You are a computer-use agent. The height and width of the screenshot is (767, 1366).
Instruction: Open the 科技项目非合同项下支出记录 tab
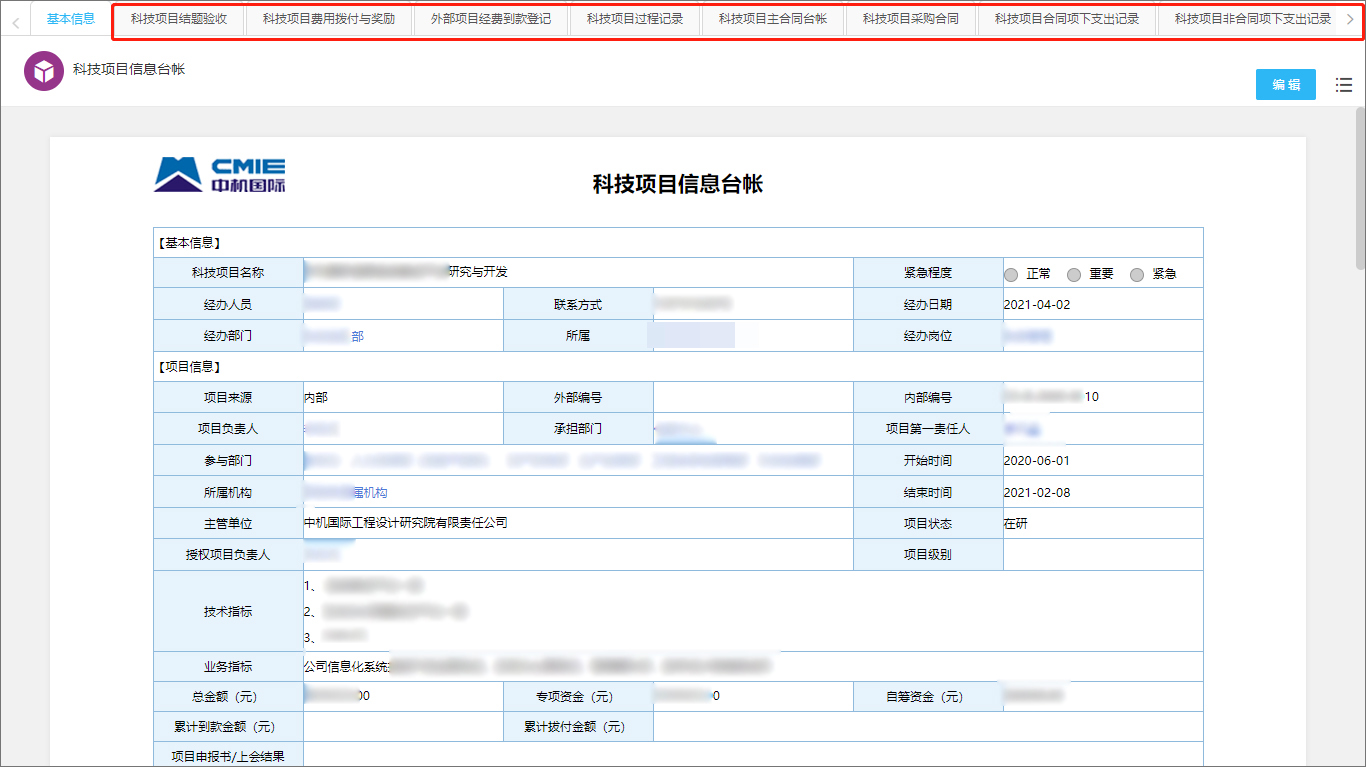point(1252,19)
